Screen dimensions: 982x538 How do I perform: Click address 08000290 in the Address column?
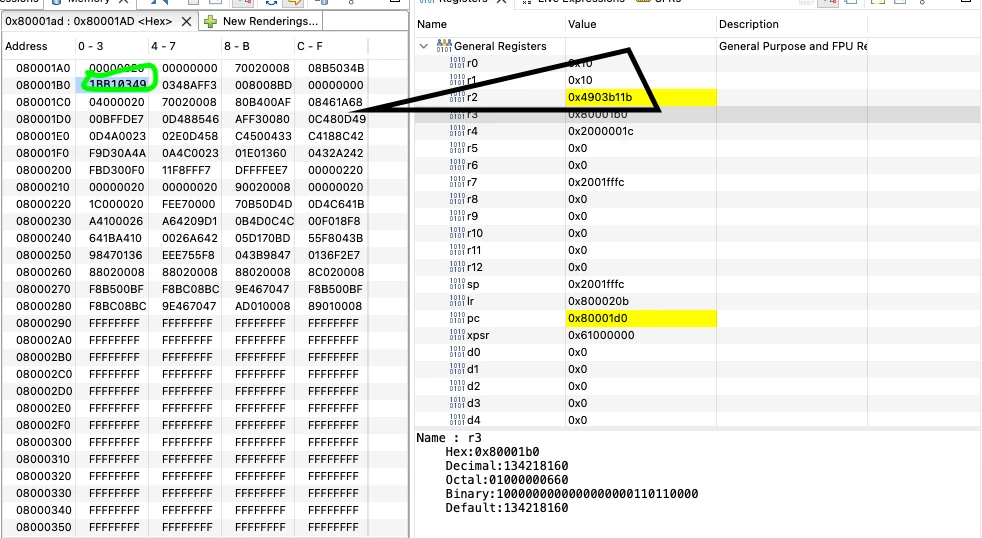pyautogui.click(x=43, y=323)
